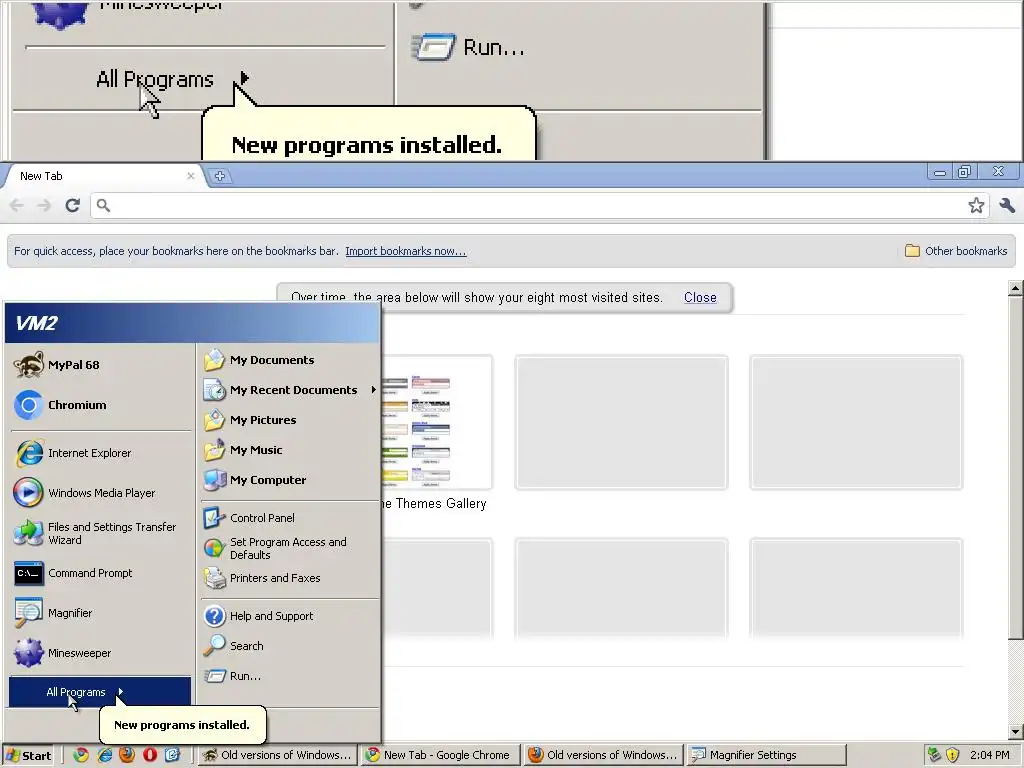Launch Firefox from Quick Launch bar

pos(127,755)
